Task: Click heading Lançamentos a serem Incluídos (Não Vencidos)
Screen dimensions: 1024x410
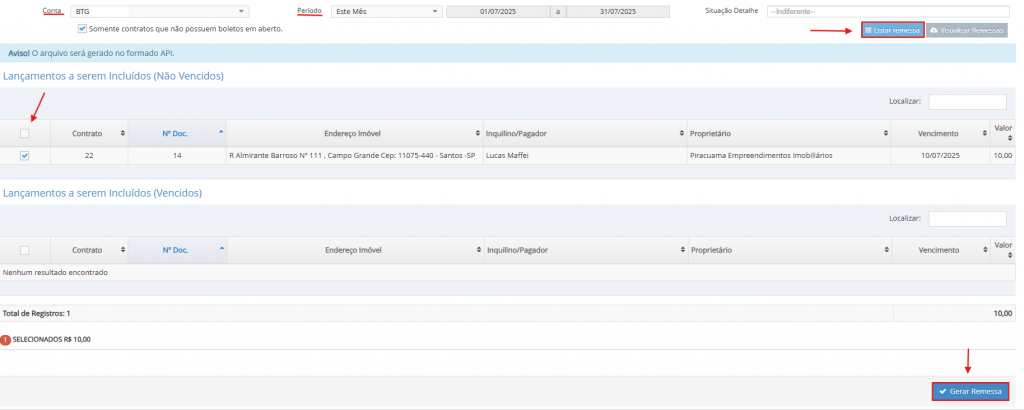Action: [x=114, y=76]
